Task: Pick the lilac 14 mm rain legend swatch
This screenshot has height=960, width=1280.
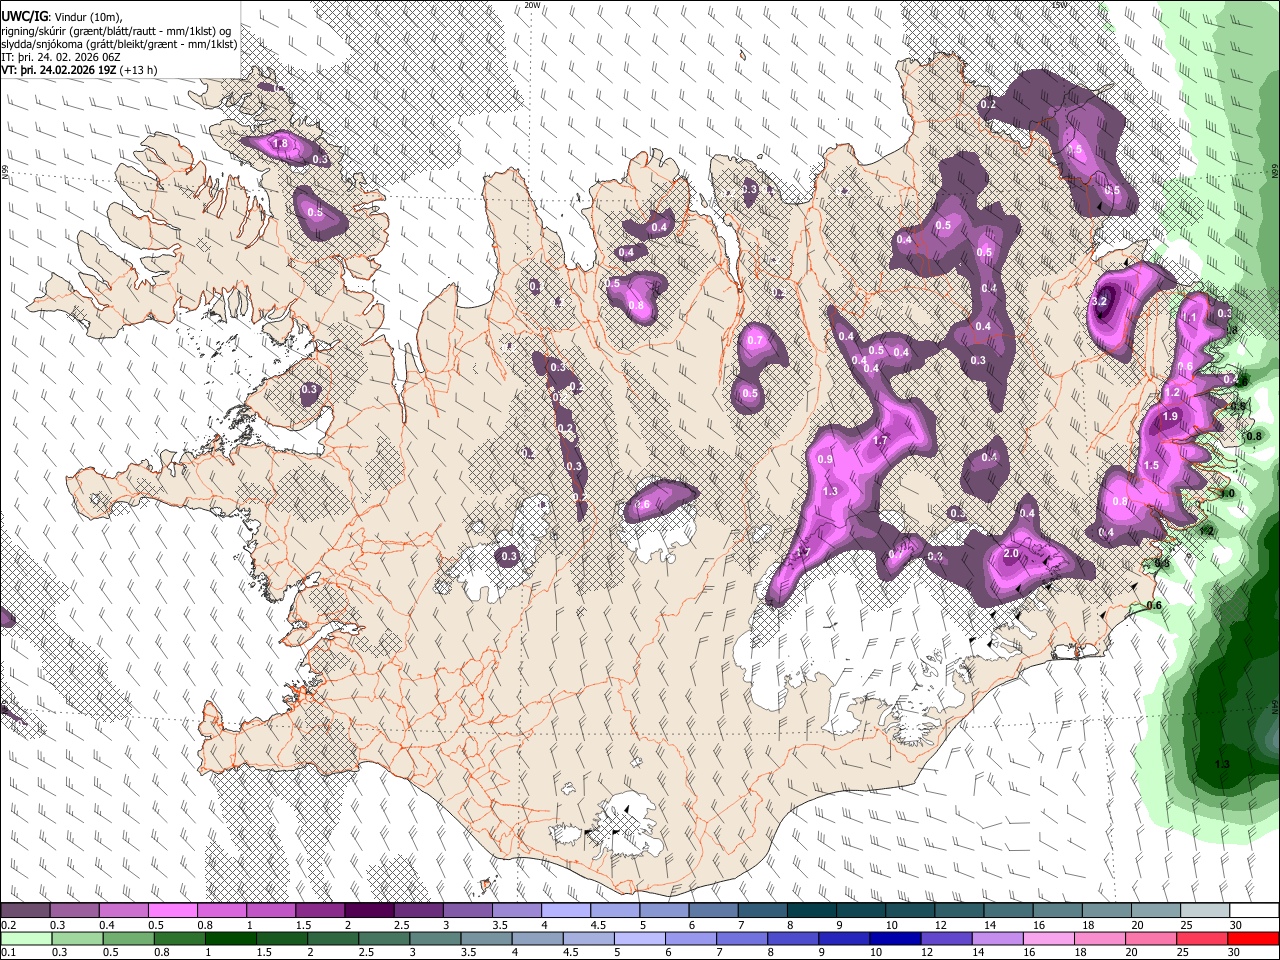Action: 996,939
